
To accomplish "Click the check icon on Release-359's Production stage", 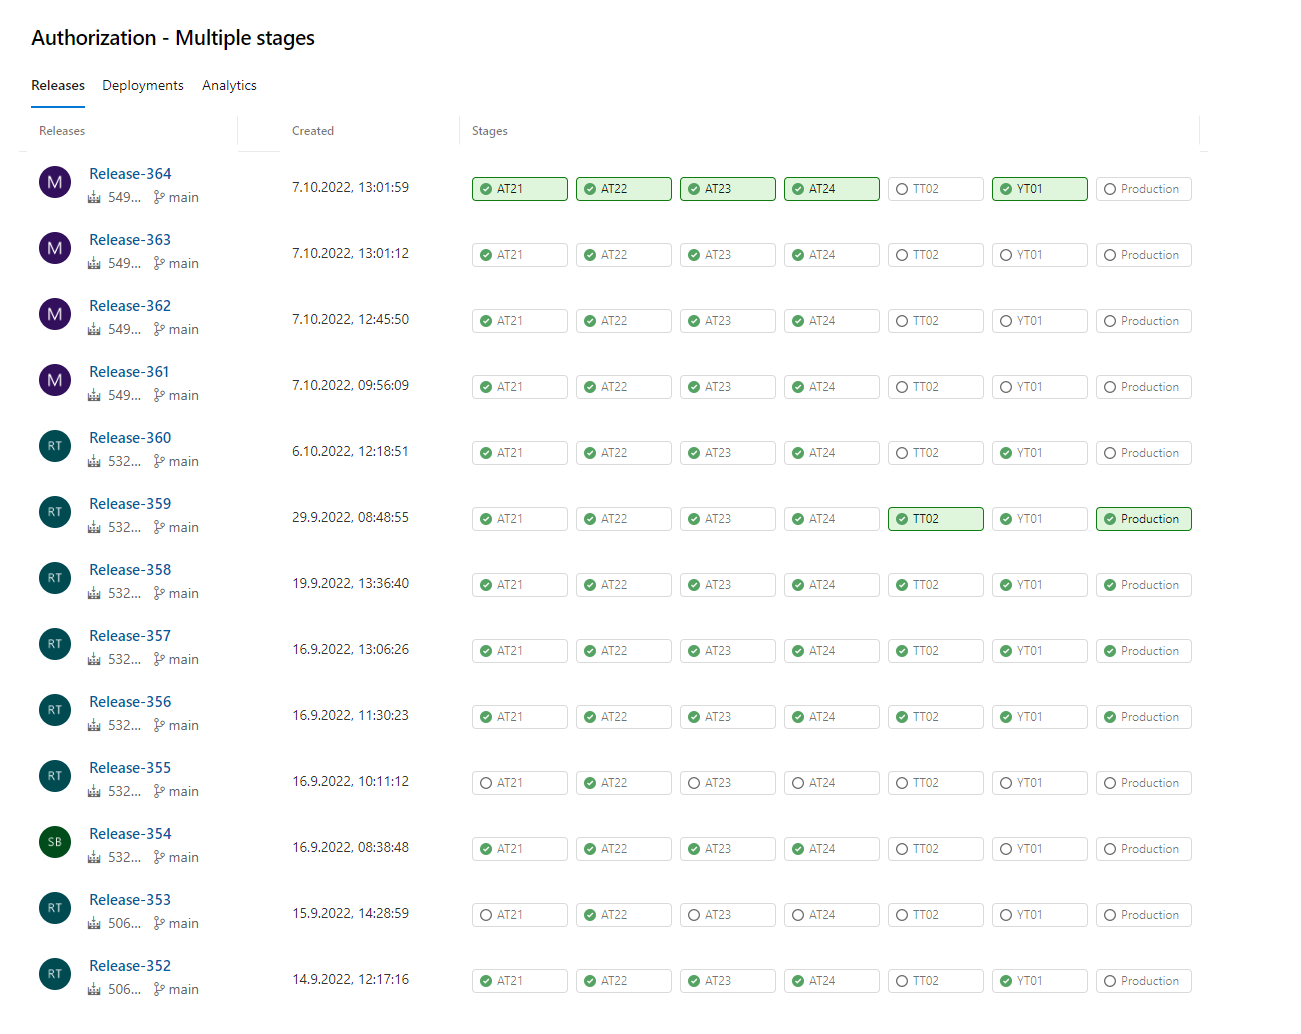I will coord(1109,519).
